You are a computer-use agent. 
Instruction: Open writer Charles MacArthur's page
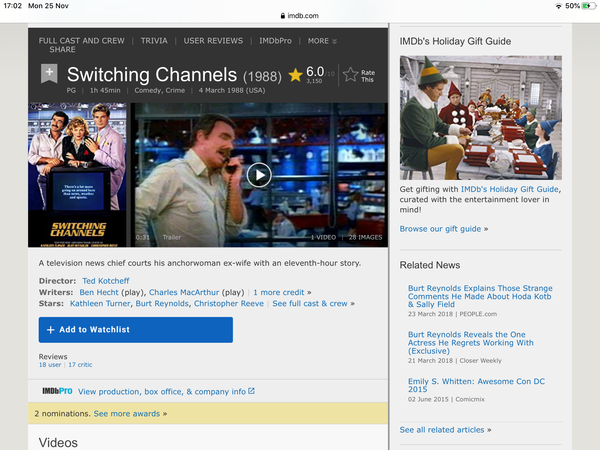coord(184,292)
